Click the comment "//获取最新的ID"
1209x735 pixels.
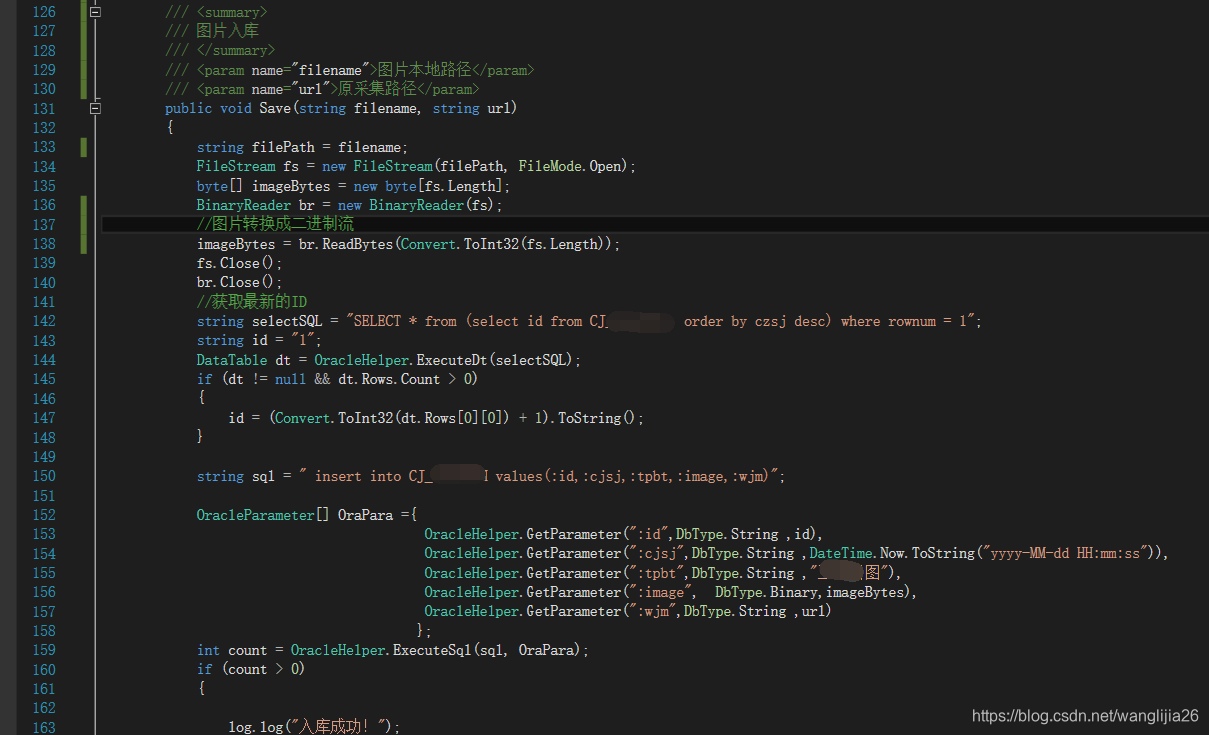point(252,302)
